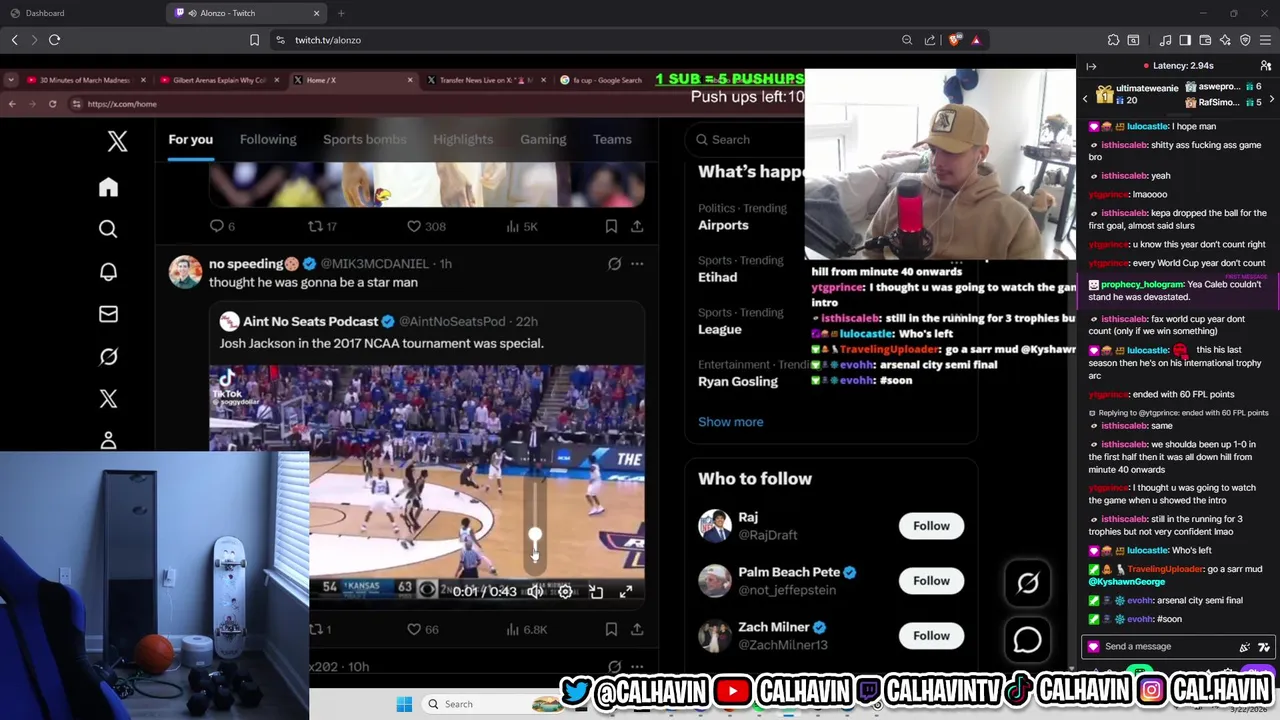The width and height of the screenshot is (1280, 720).
Task: Play Josh Jackson Kansas video thumbnail
Action: (427, 485)
